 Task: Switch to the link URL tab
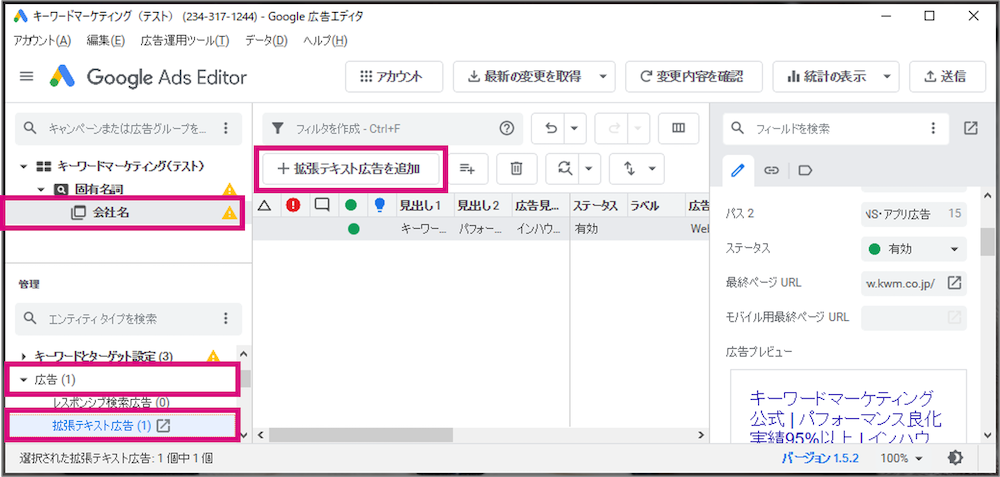[x=772, y=170]
